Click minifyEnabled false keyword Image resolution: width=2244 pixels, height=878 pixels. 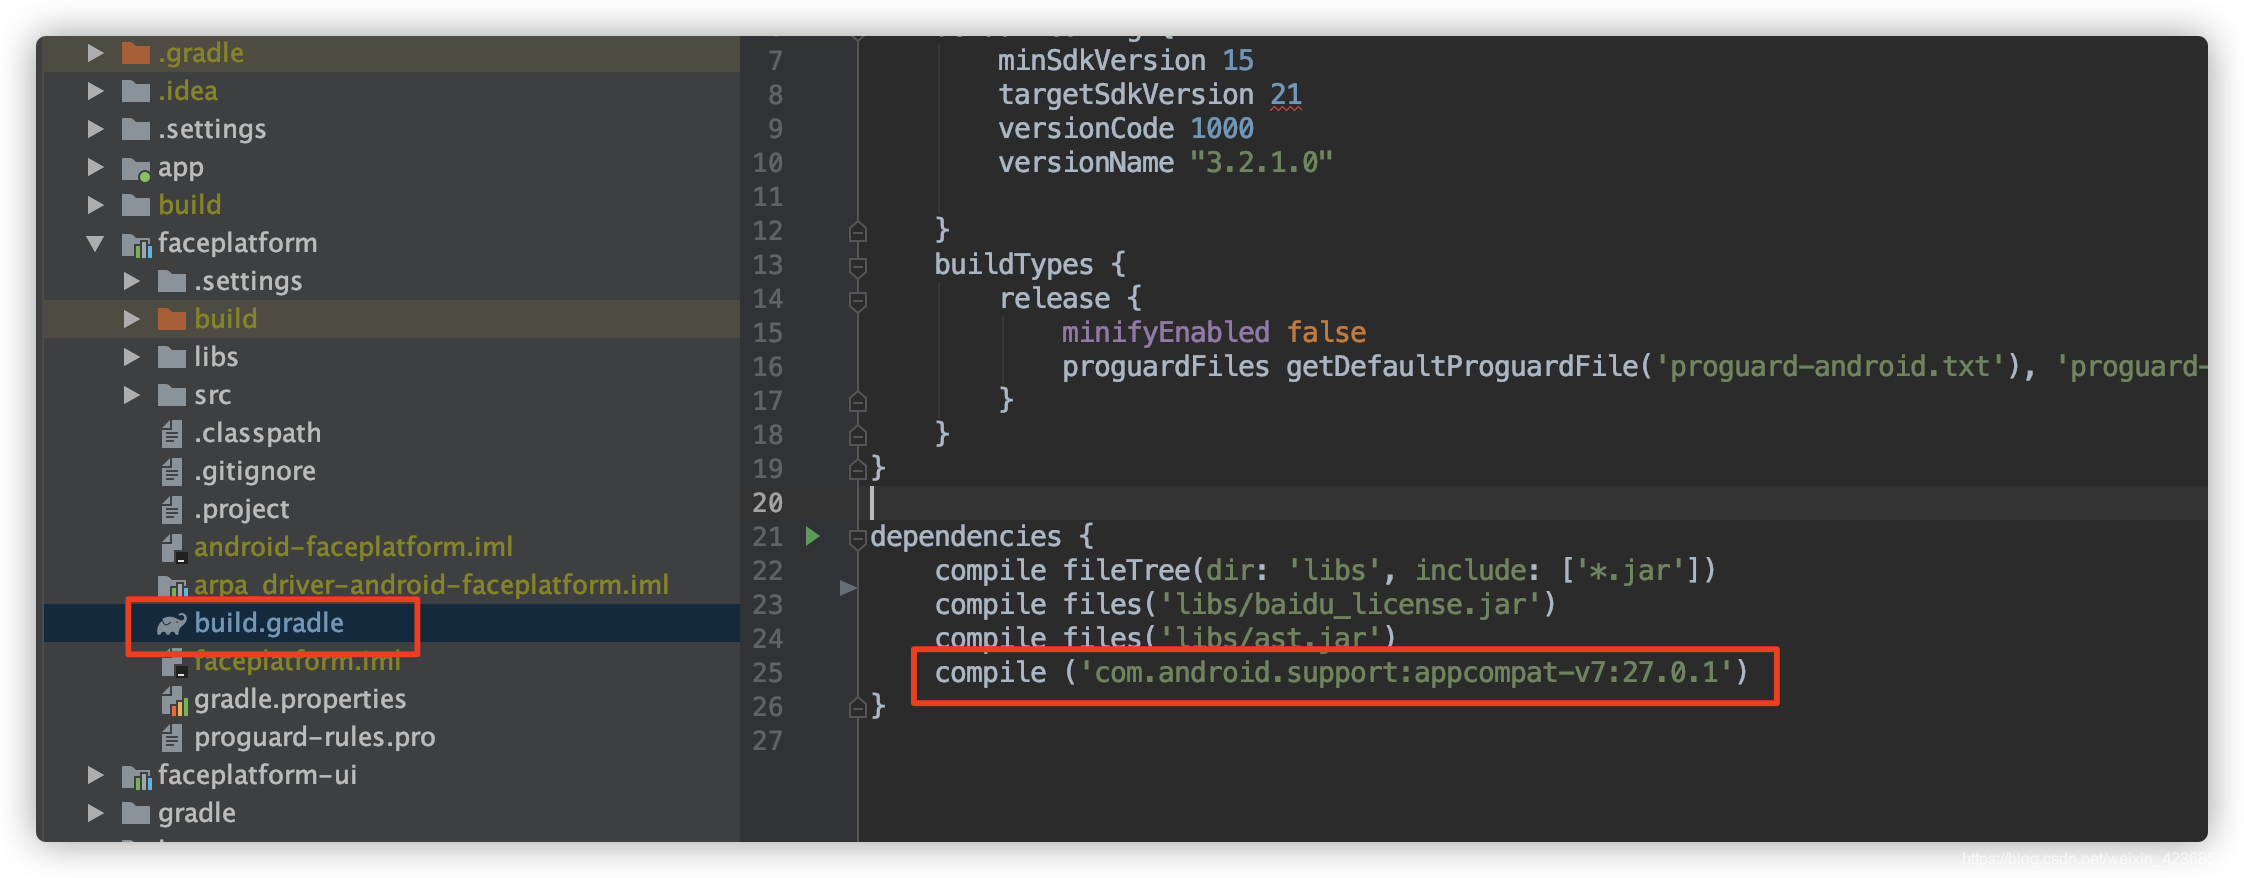click(1326, 332)
